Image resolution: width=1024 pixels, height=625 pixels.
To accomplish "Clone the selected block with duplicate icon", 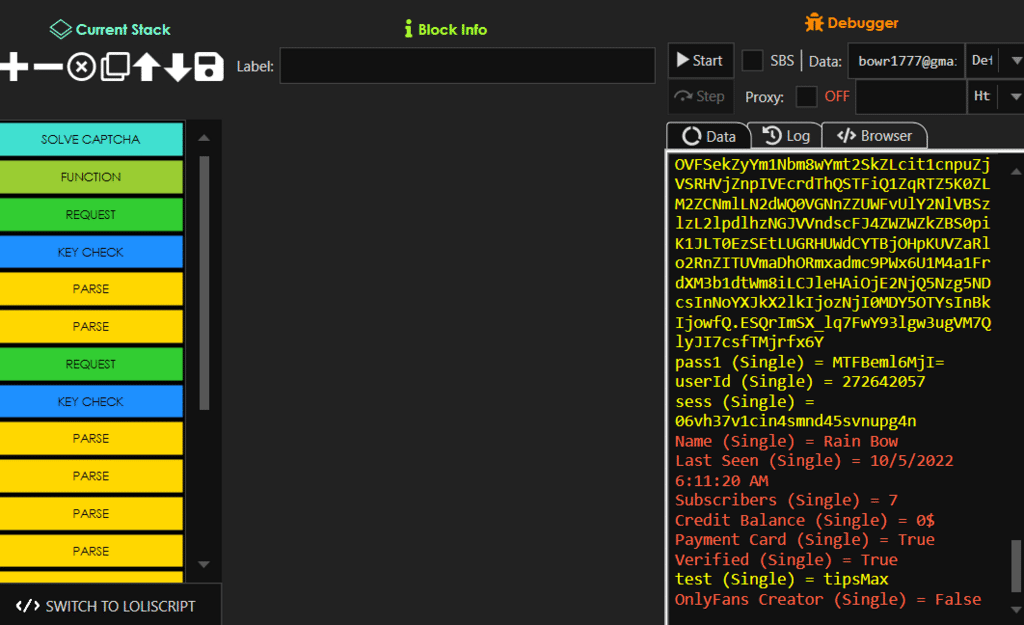I will click(x=115, y=67).
